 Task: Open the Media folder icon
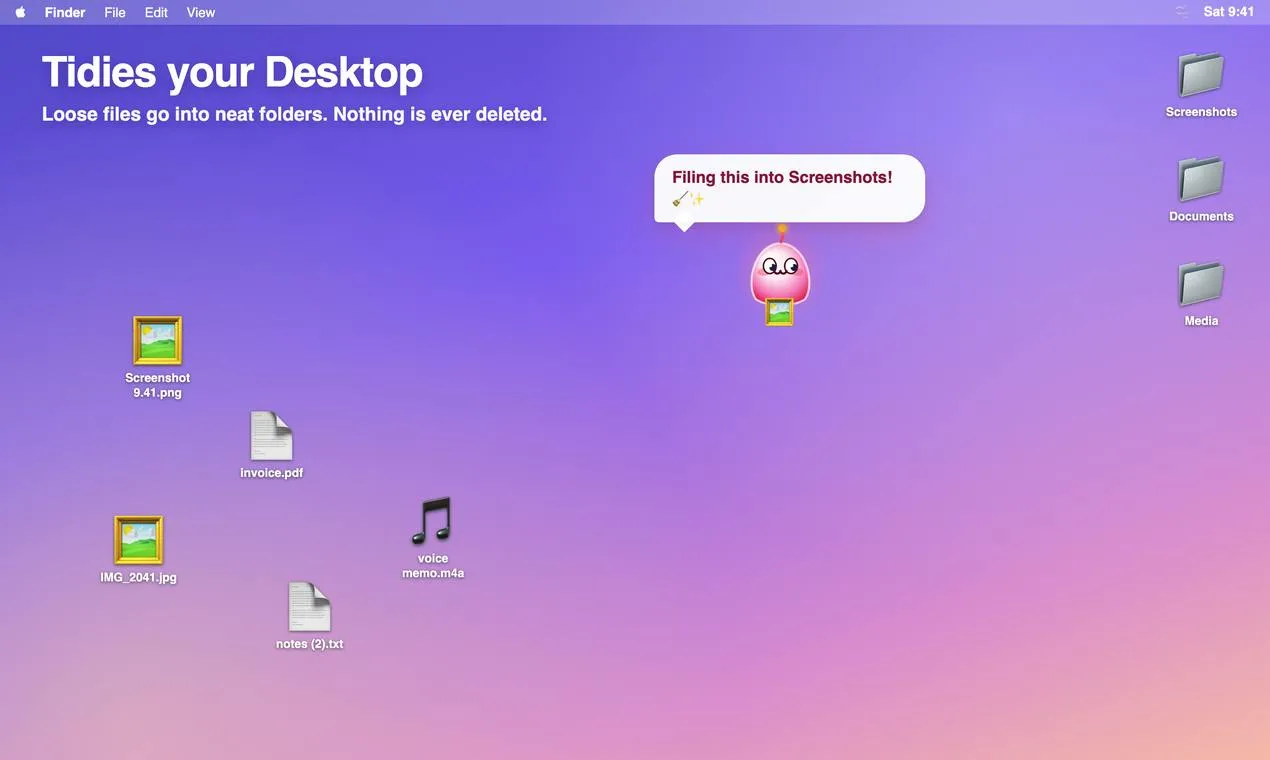pyautogui.click(x=1201, y=284)
